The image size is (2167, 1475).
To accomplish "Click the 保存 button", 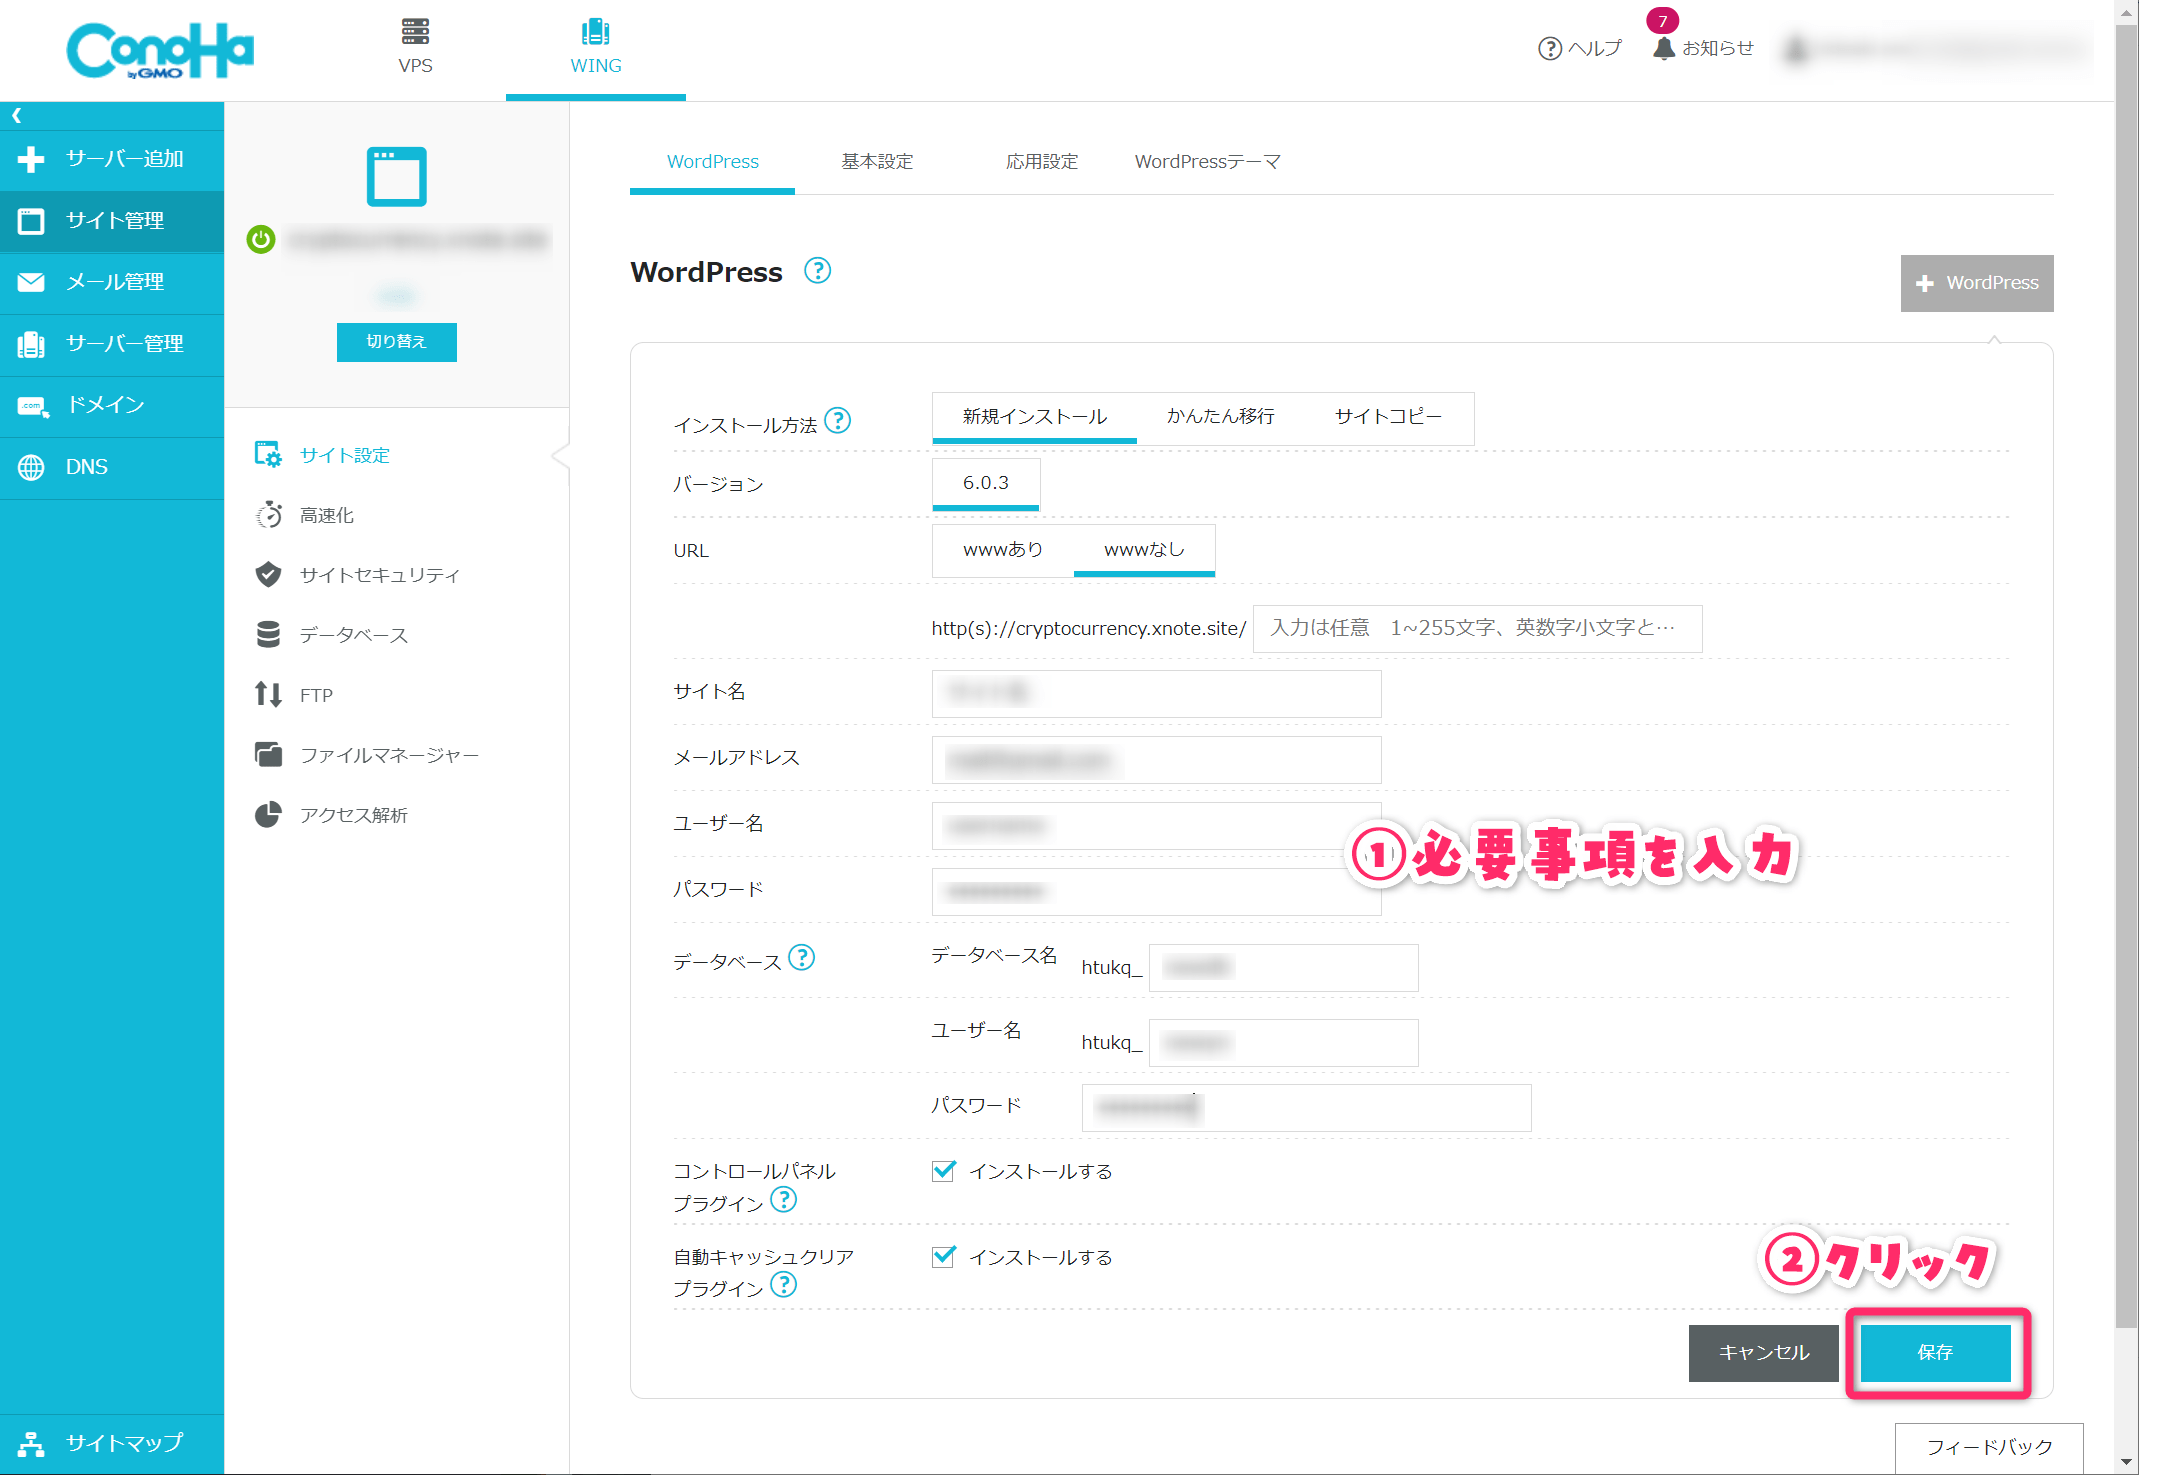I will [x=1935, y=1352].
